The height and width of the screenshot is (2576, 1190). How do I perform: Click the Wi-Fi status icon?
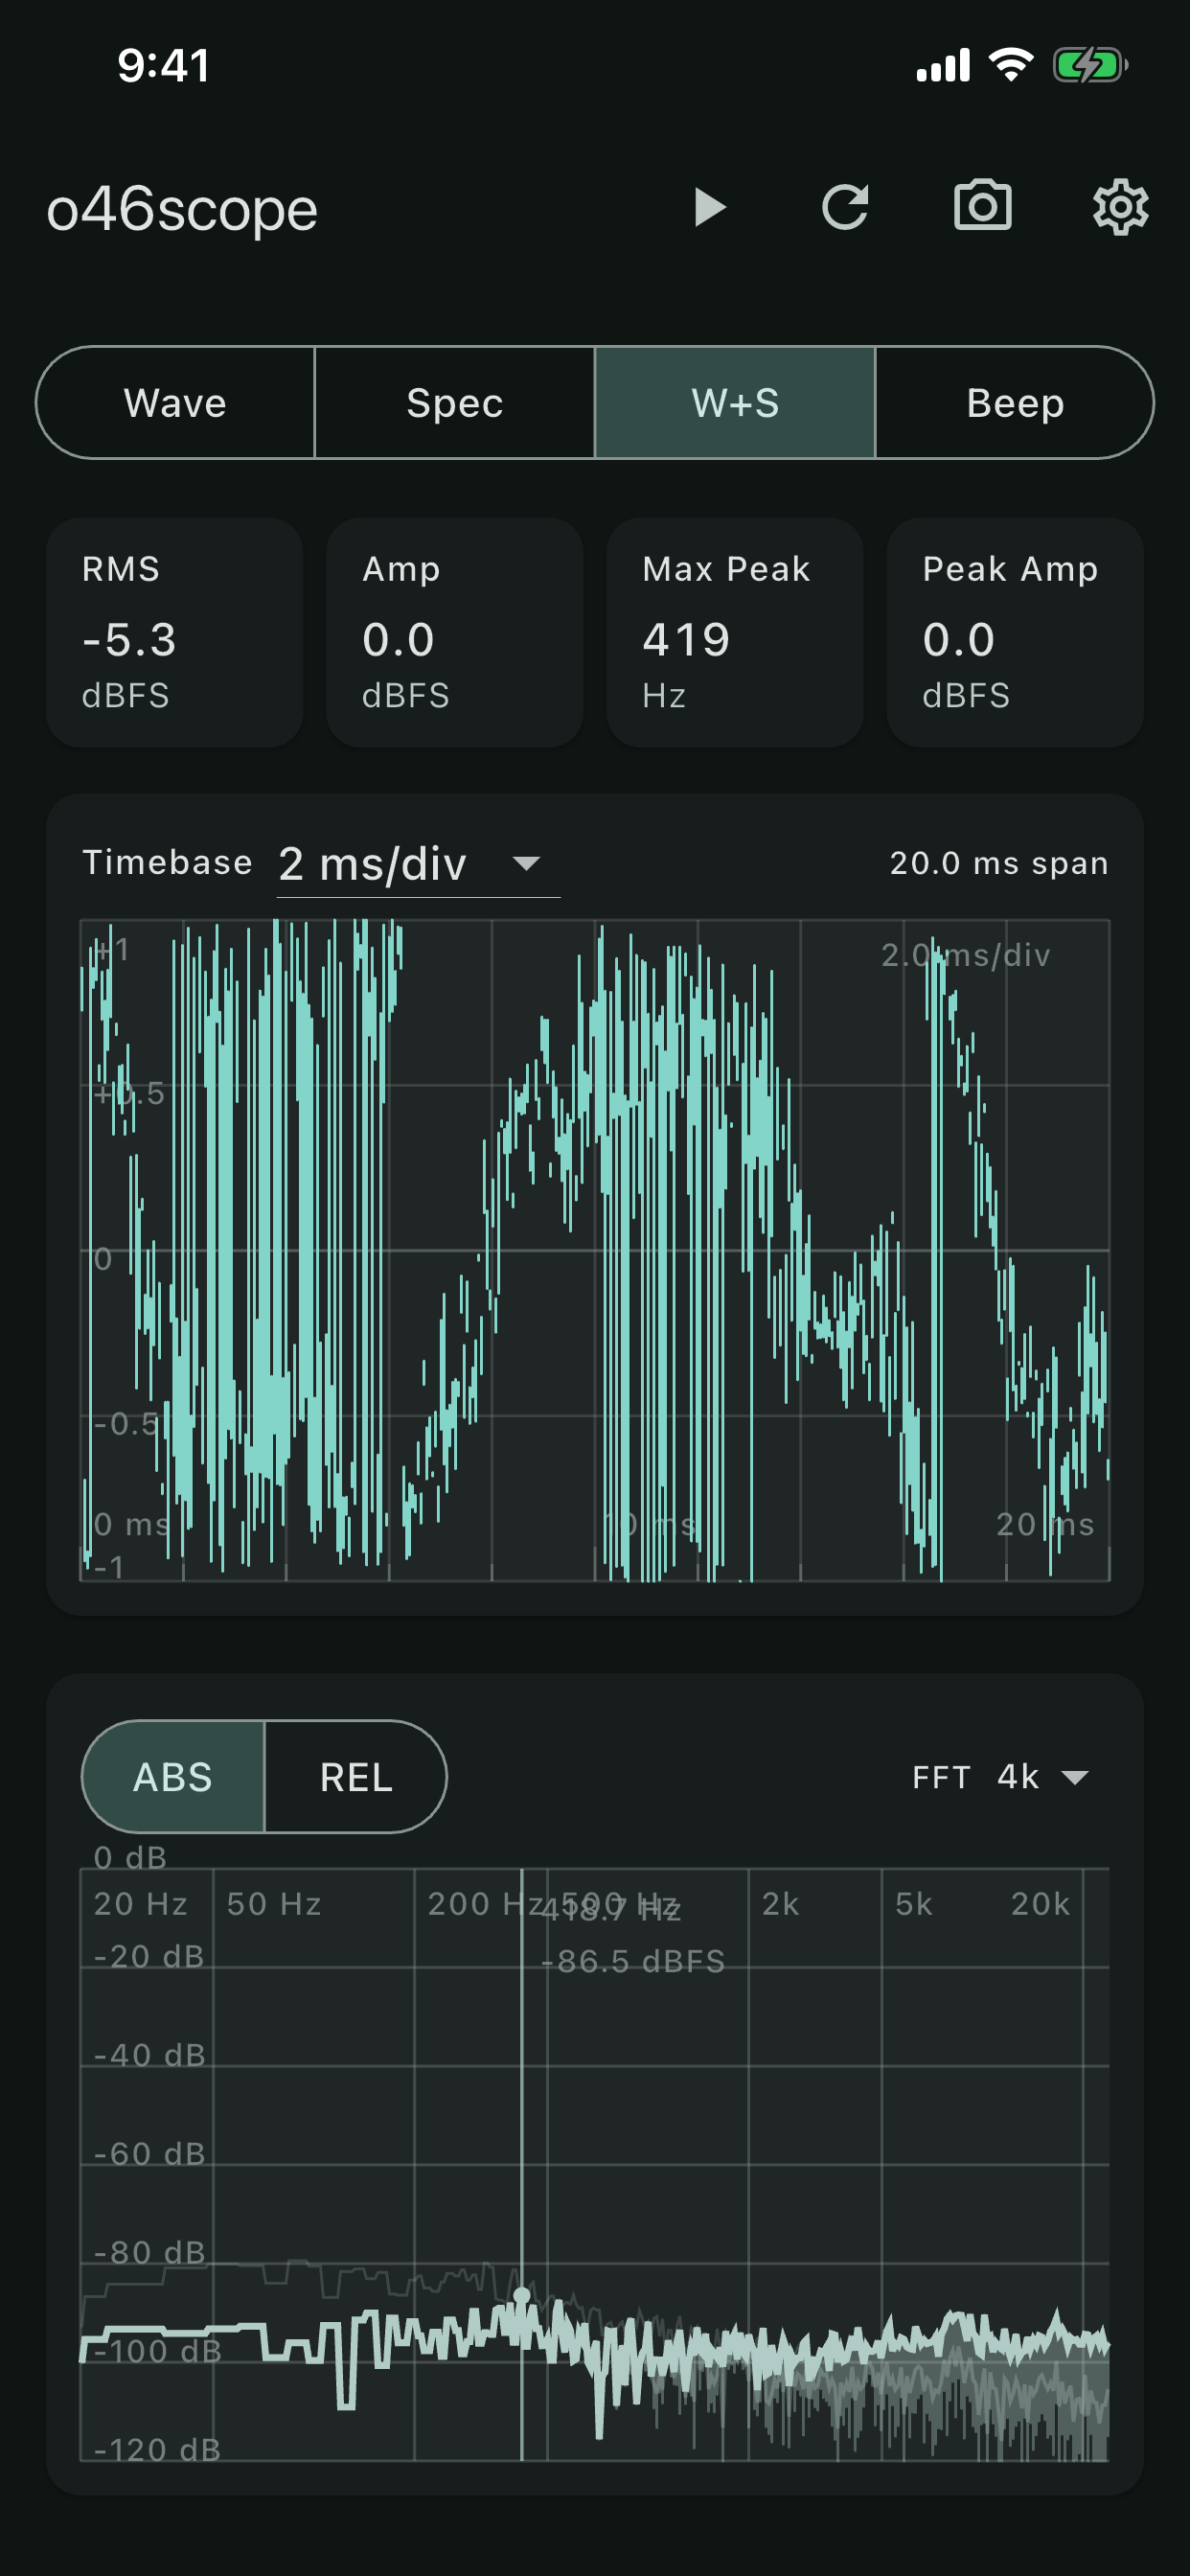pyautogui.click(x=1011, y=65)
